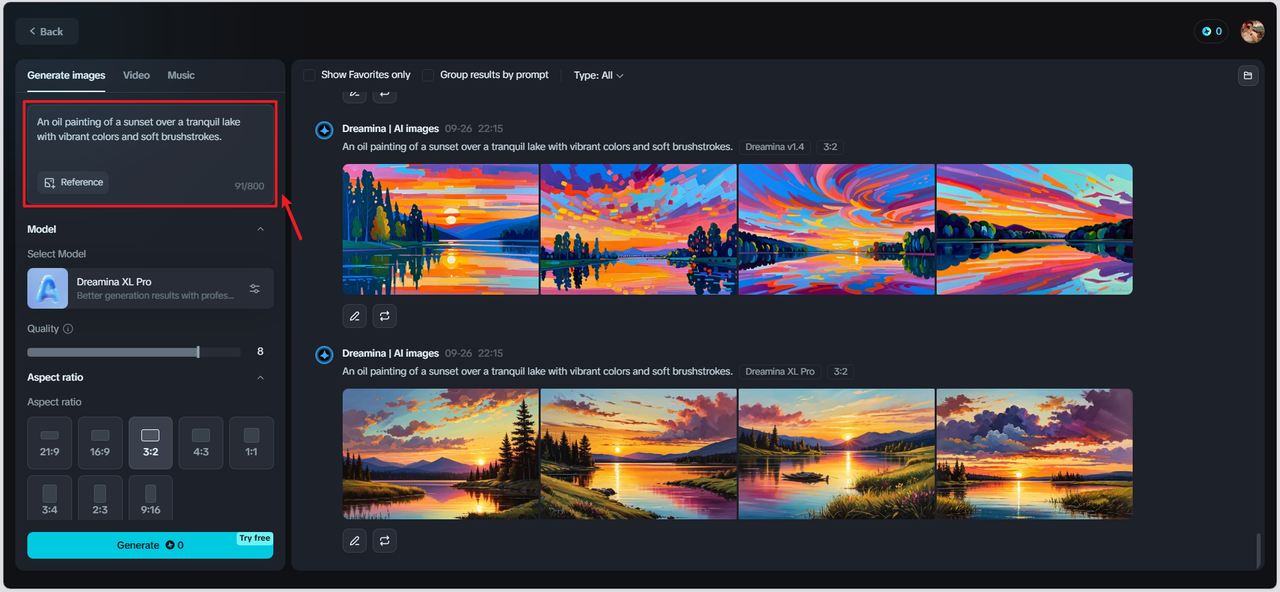
Task: Click the quality value 8
Action: click(x=260, y=352)
